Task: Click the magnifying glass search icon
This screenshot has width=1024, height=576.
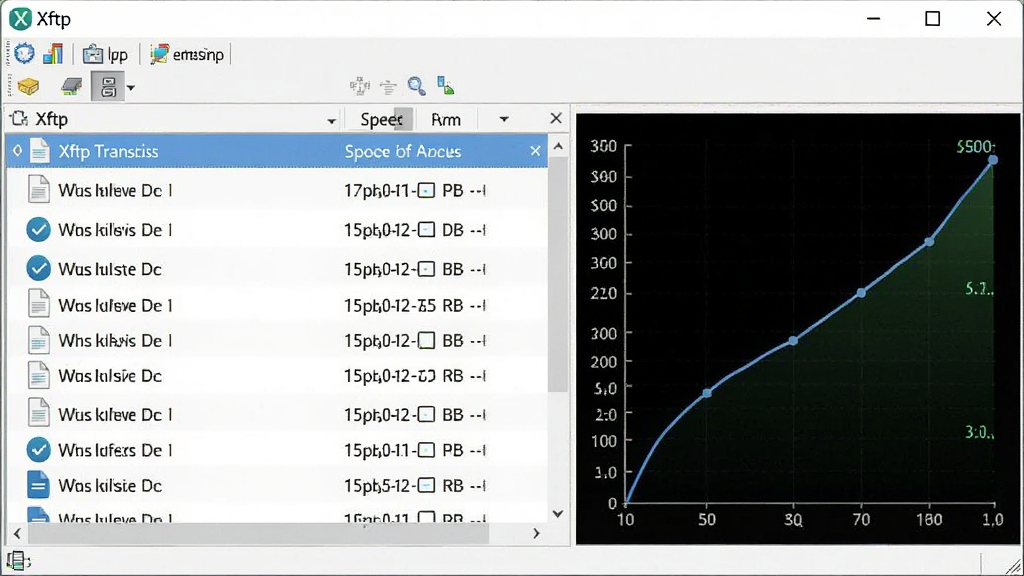Action: 417,86
